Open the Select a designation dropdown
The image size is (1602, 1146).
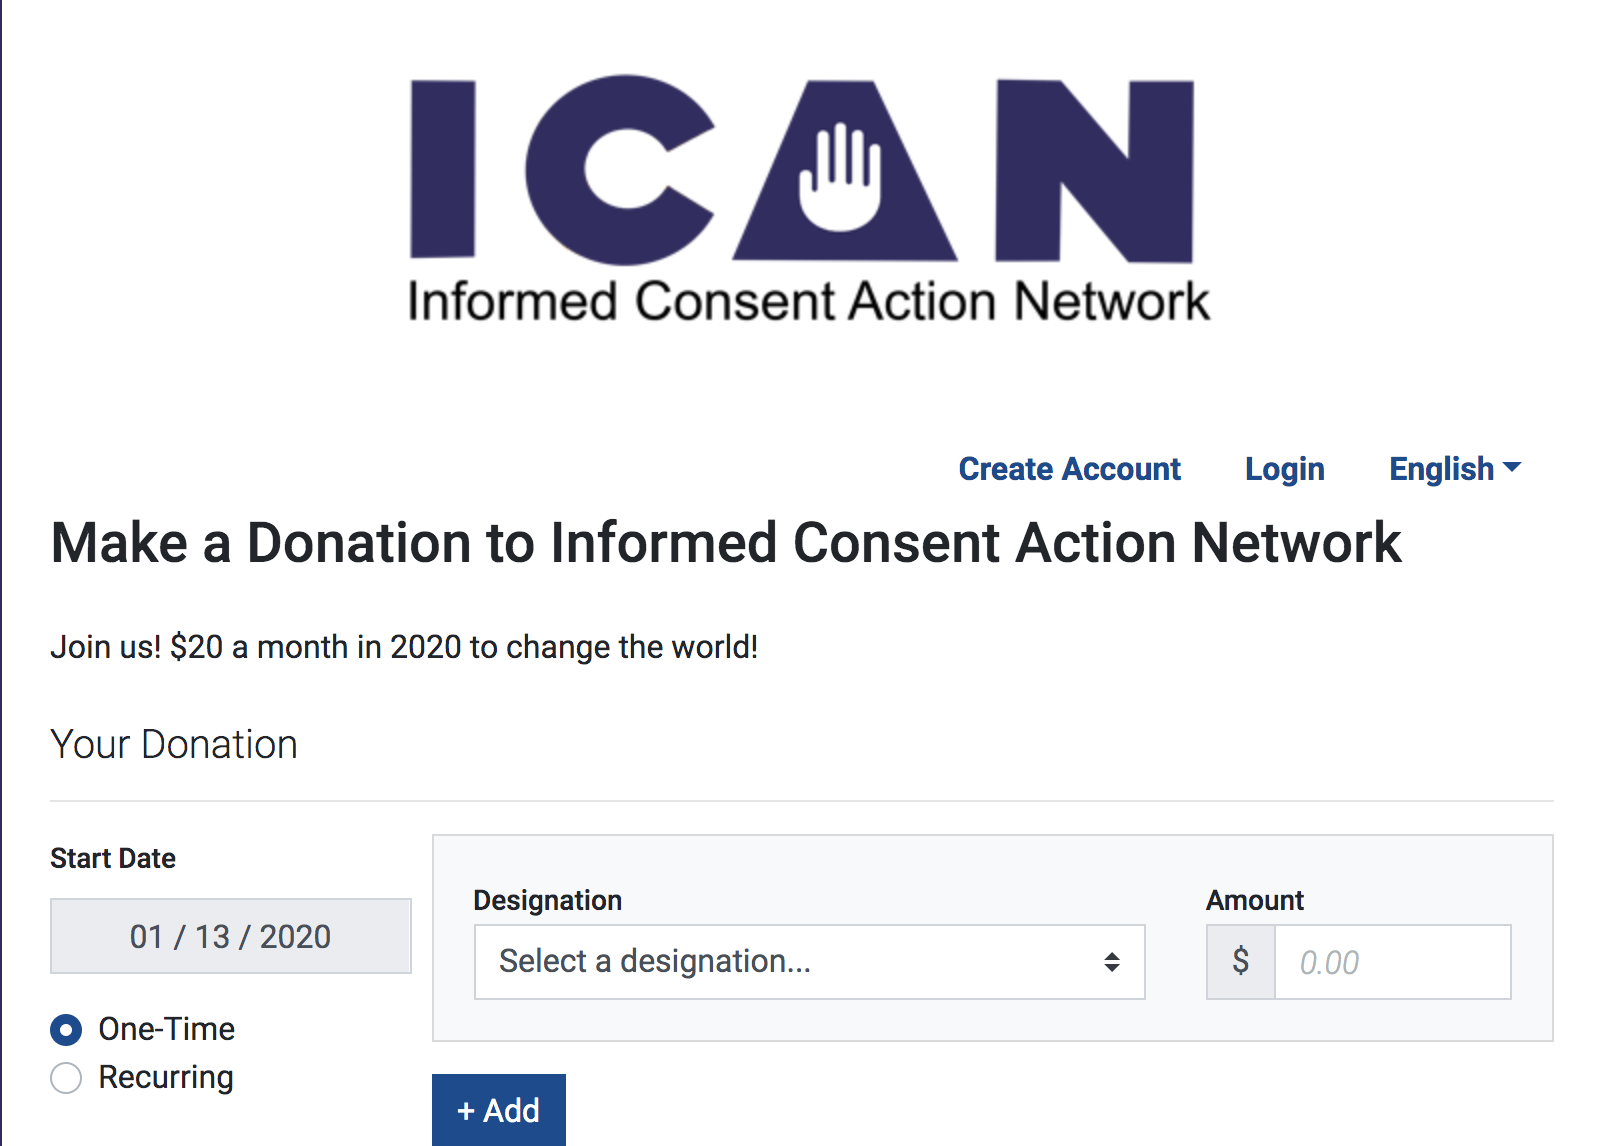(810, 962)
